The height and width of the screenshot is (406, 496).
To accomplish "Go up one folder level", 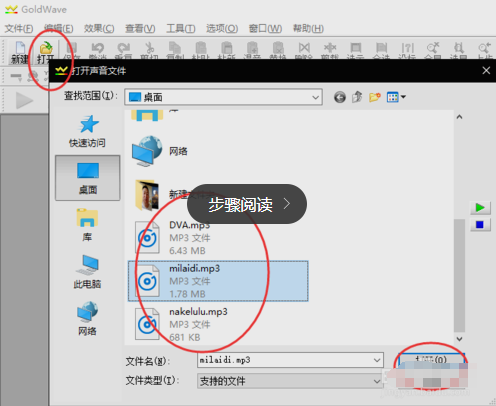I will coord(357,97).
